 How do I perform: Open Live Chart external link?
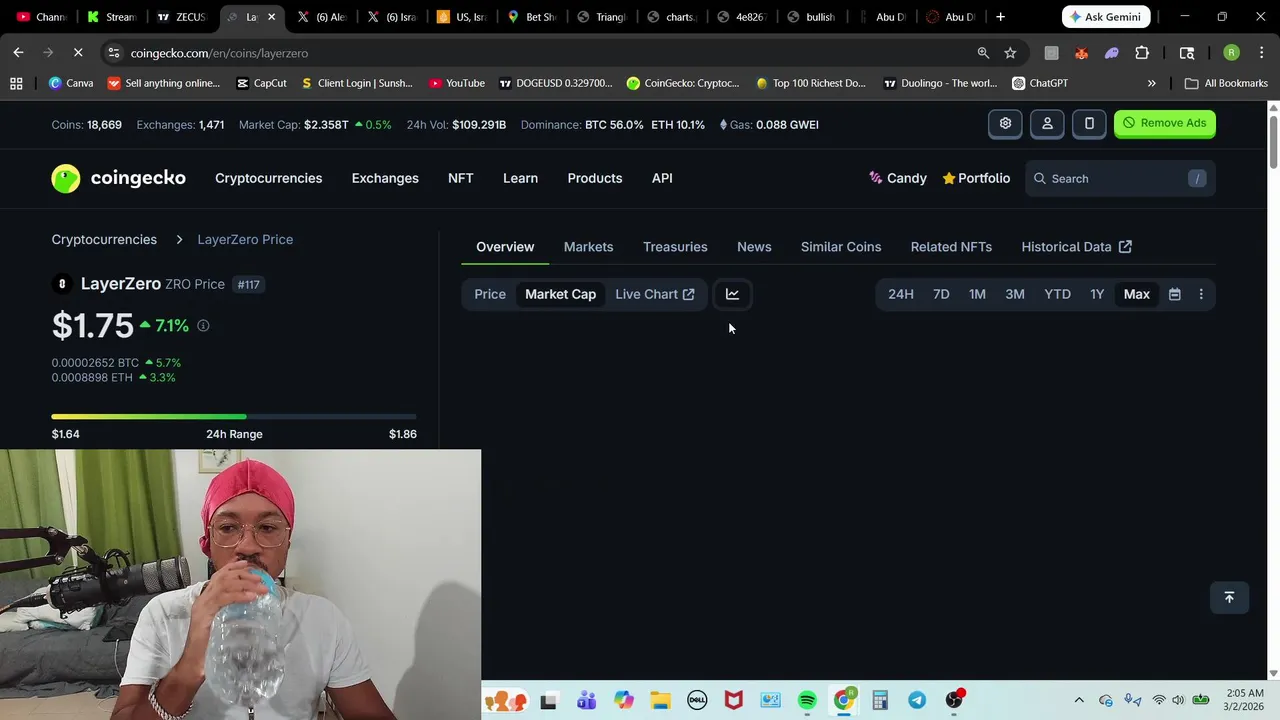pos(655,294)
